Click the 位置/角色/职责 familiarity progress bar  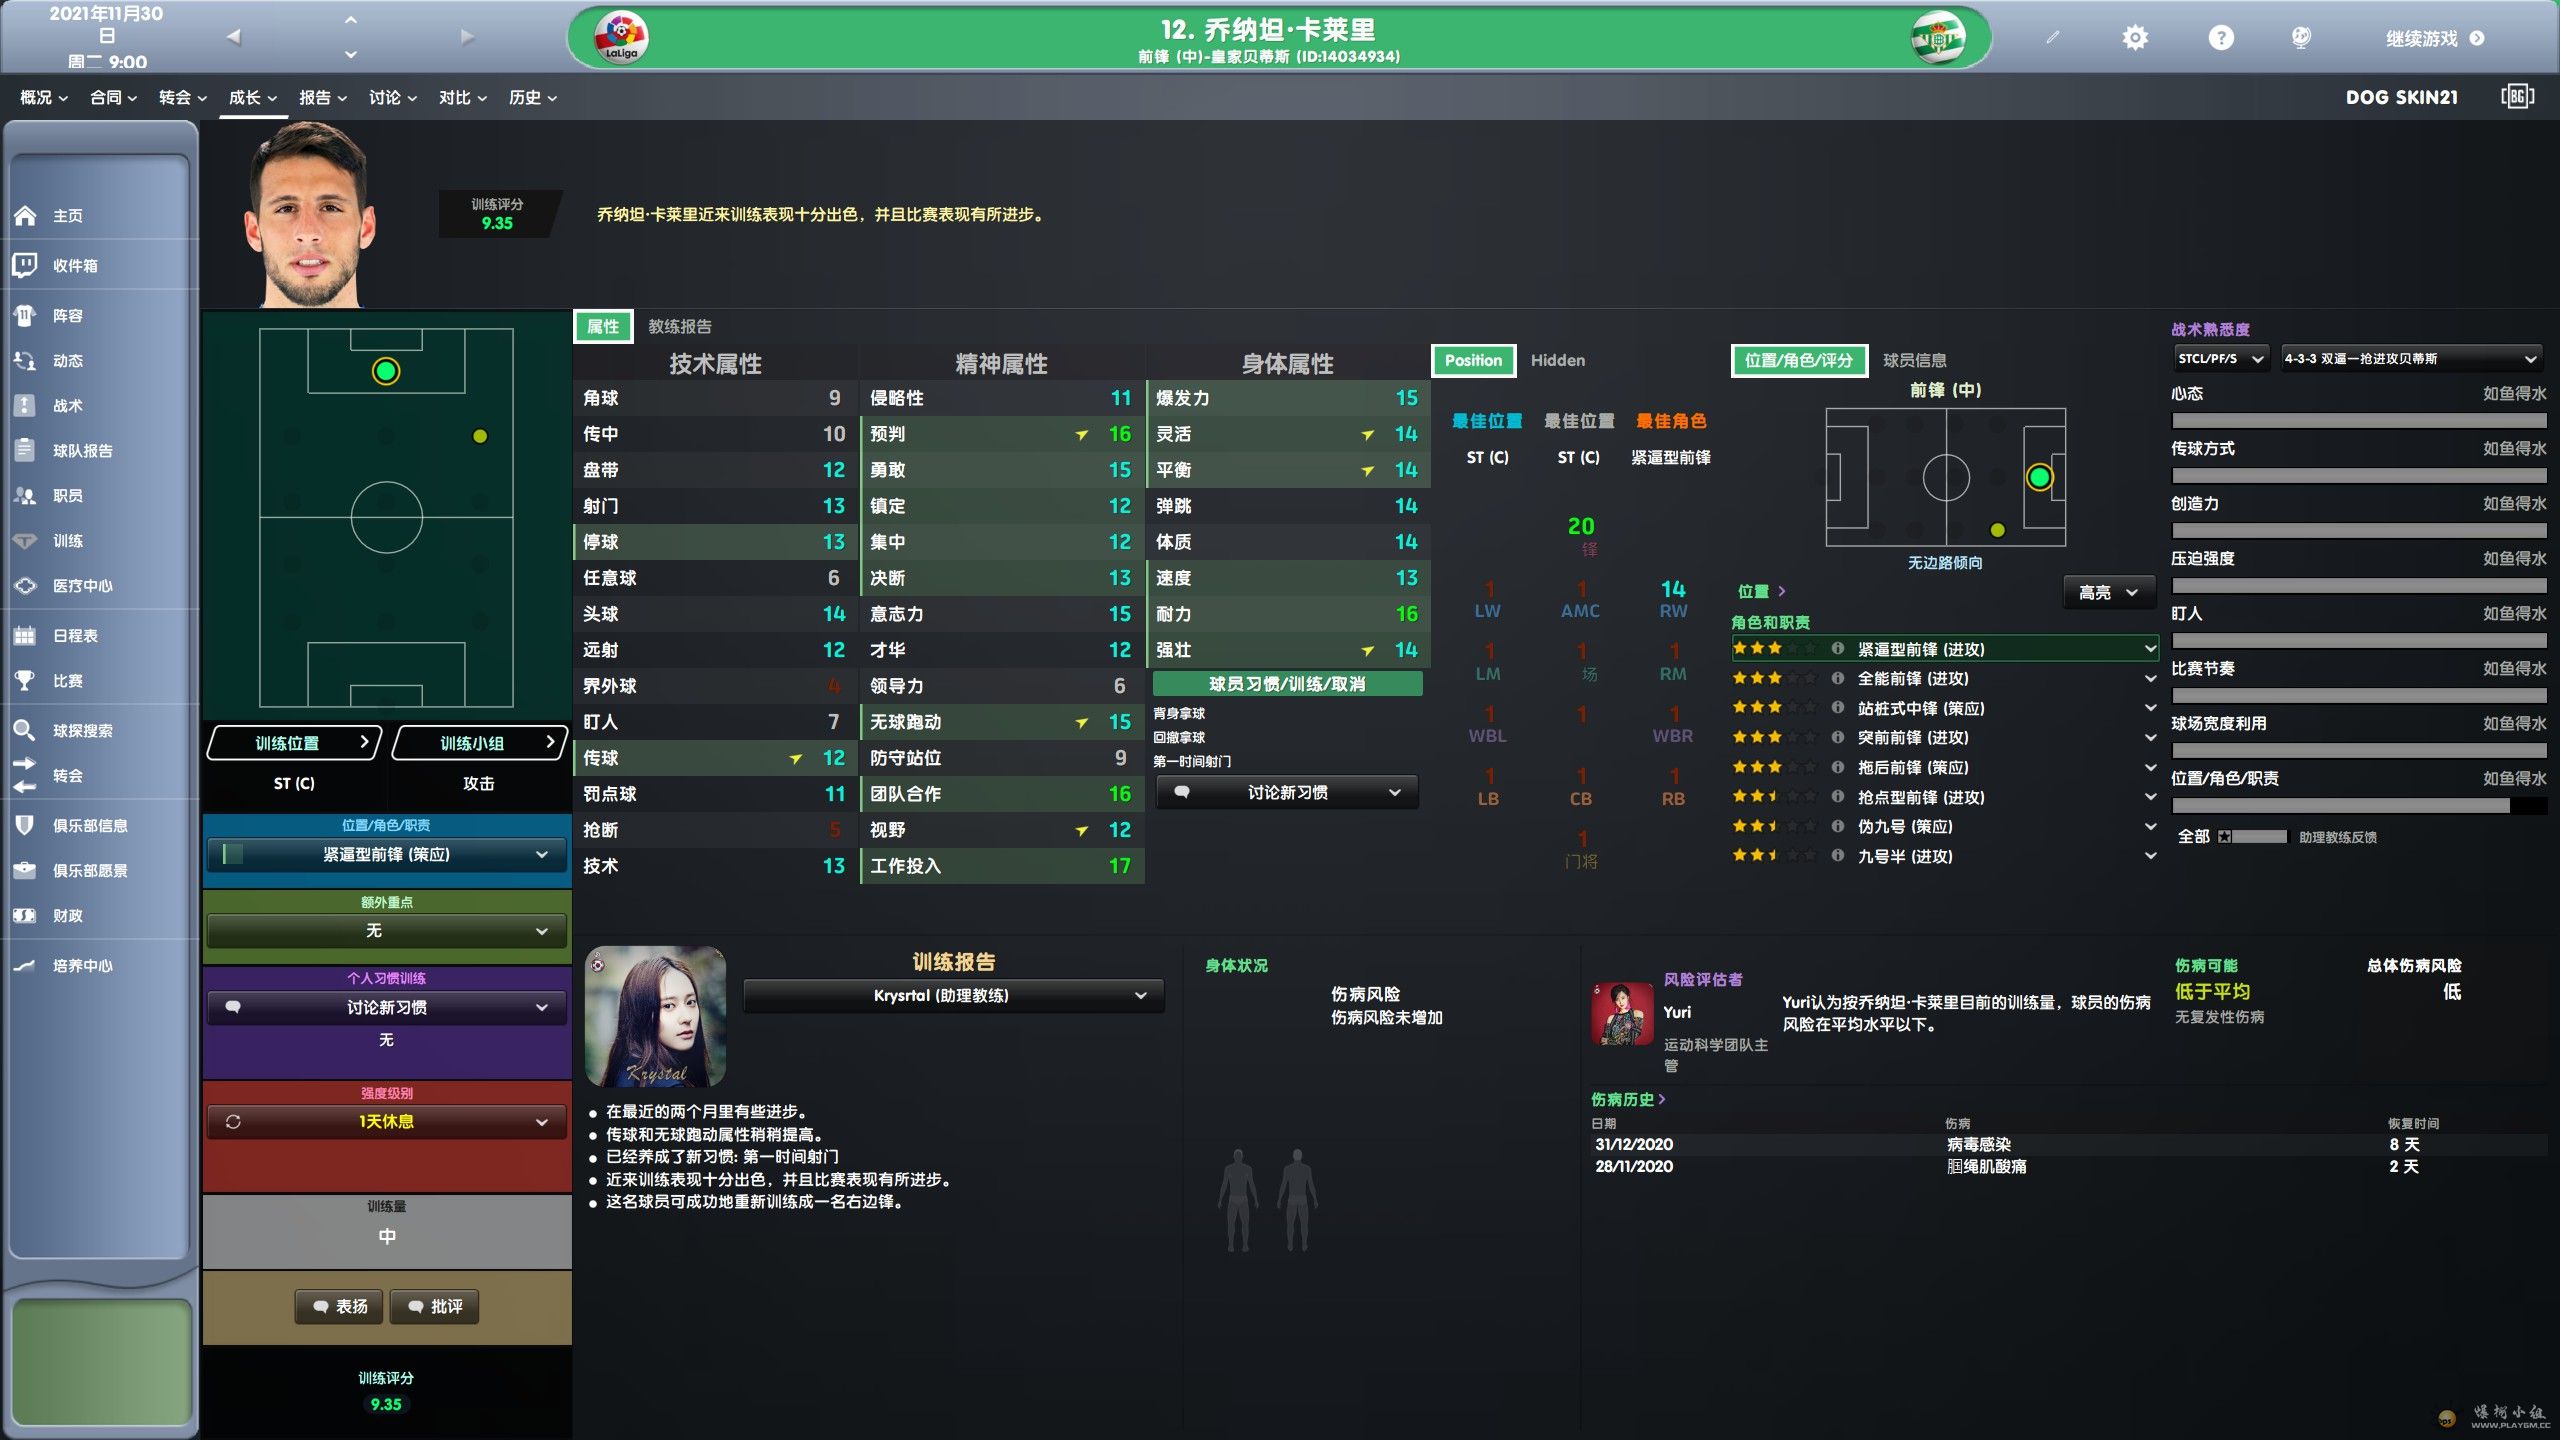[2358, 805]
